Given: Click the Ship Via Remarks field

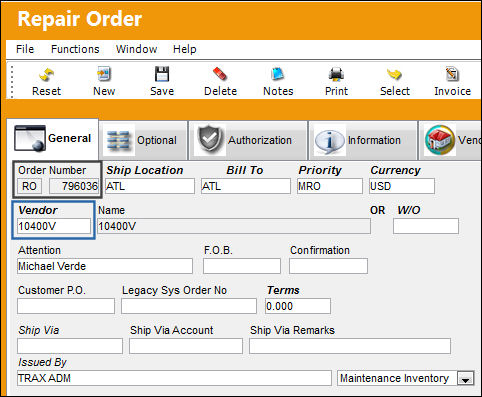Looking at the screenshot, I should click(350, 346).
